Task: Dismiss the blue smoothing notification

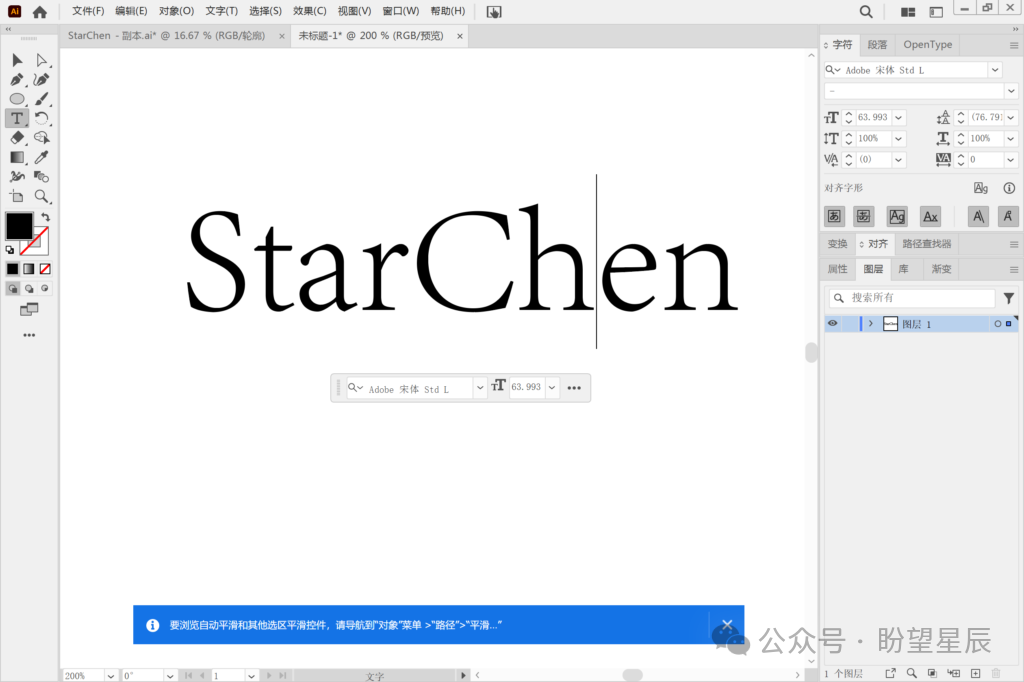Action: [727, 624]
